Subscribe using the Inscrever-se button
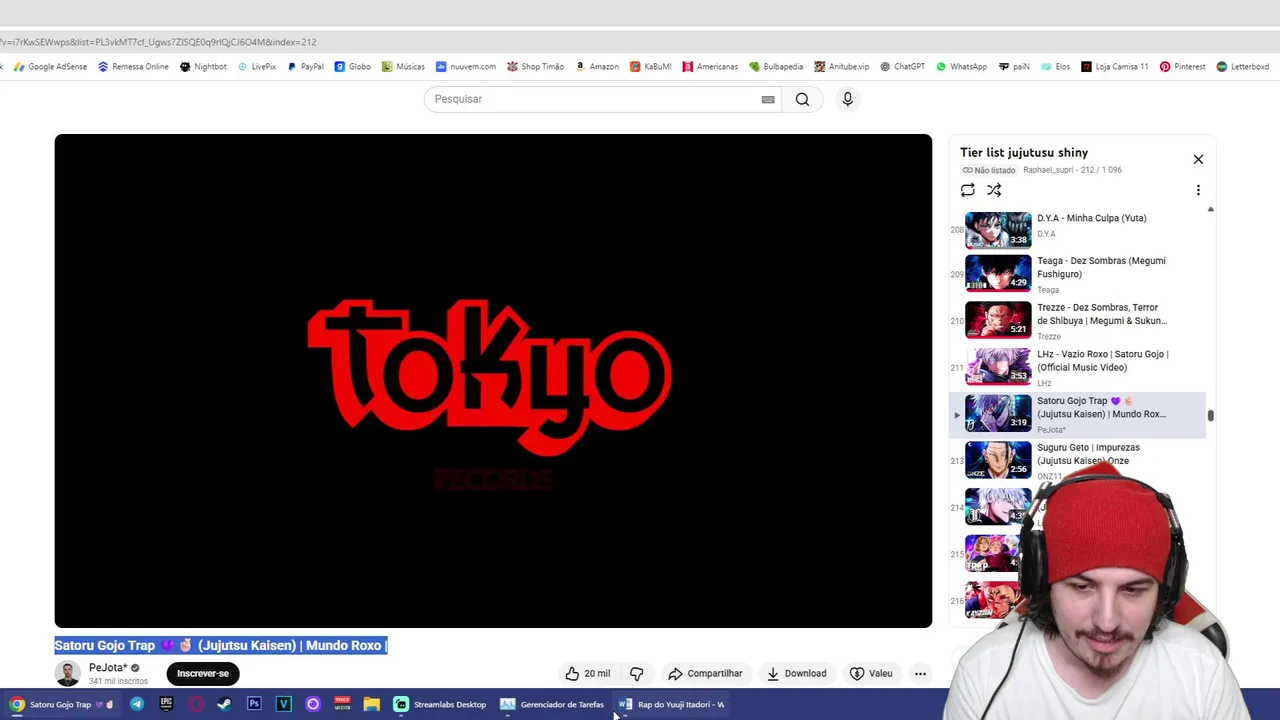This screenshot has height=720, width=1280. 203,673
